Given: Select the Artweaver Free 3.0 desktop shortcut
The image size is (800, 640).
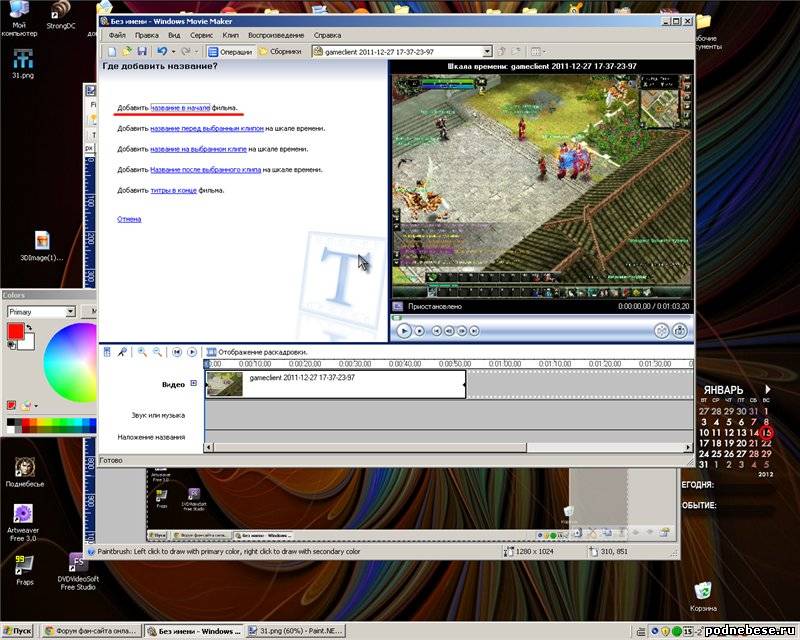Looking at the screenshot, I should [23, 523].
